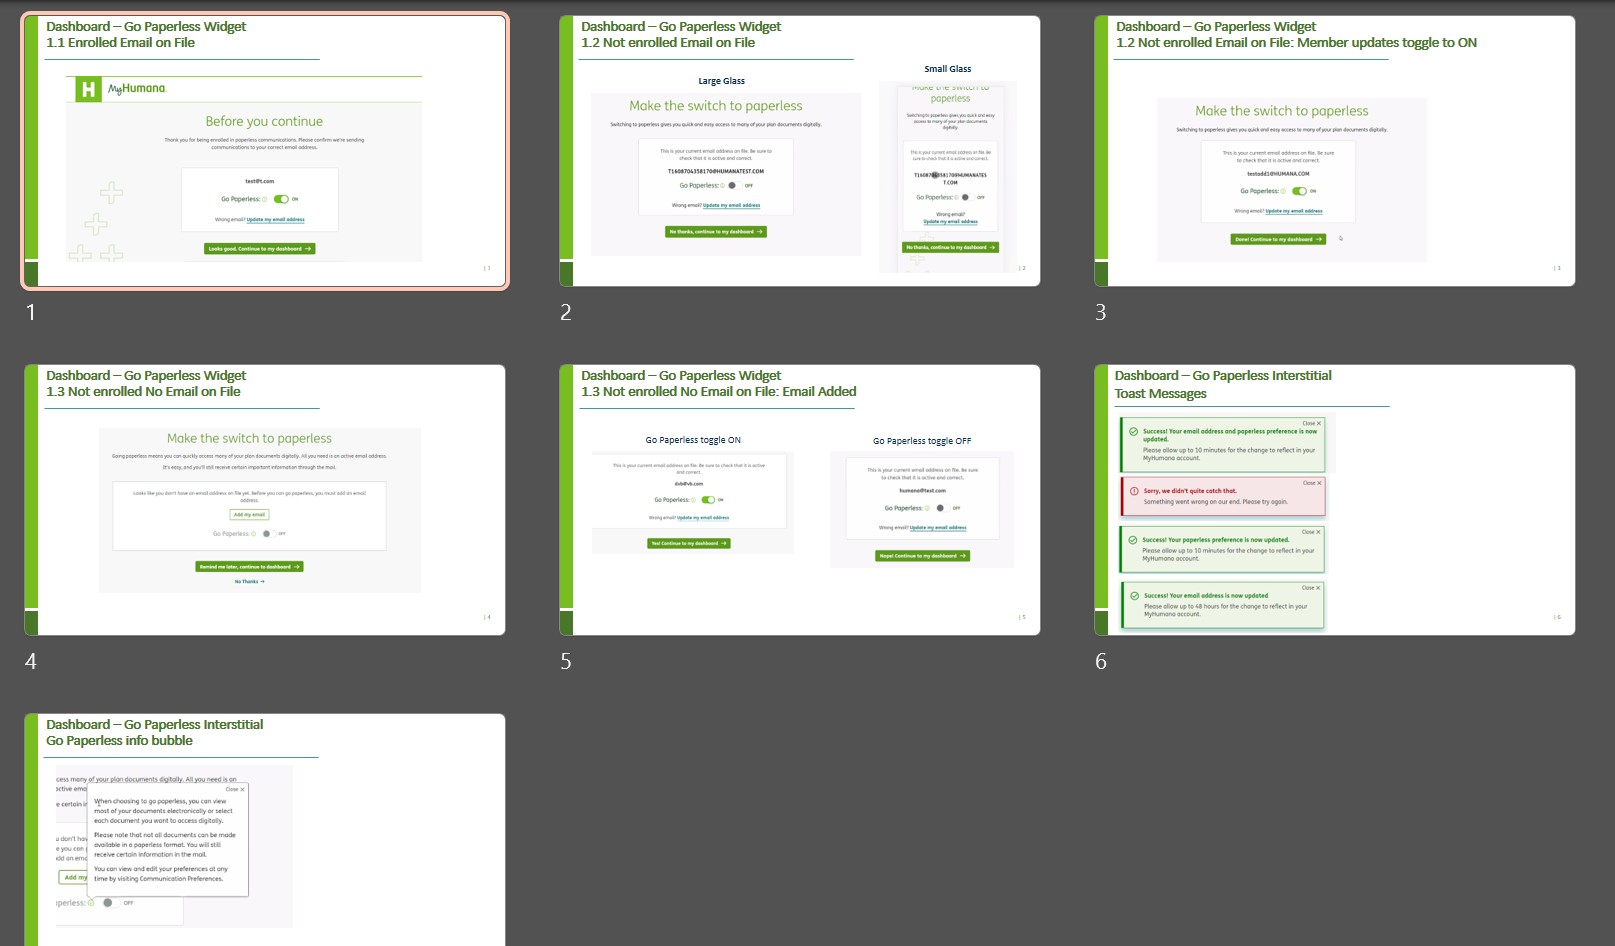
Task: Select slide 2 thumbnail with Large Glass and Small Glass
Action: pos(800,151)
